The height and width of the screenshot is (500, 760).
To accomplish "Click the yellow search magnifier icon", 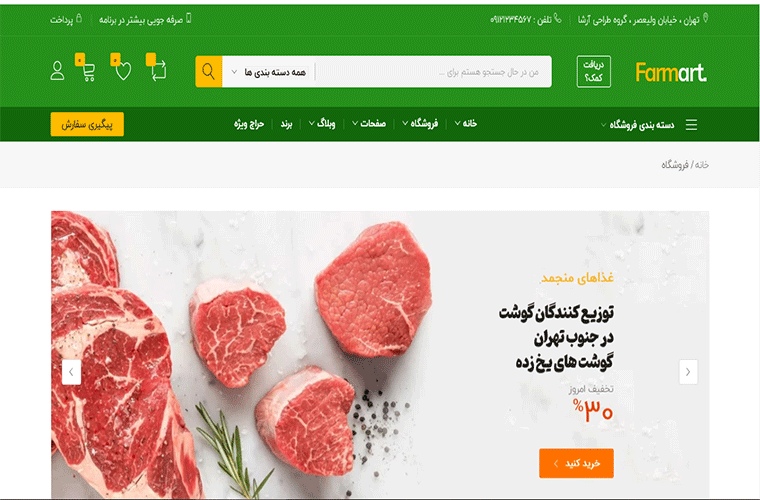I will (208, 72).
